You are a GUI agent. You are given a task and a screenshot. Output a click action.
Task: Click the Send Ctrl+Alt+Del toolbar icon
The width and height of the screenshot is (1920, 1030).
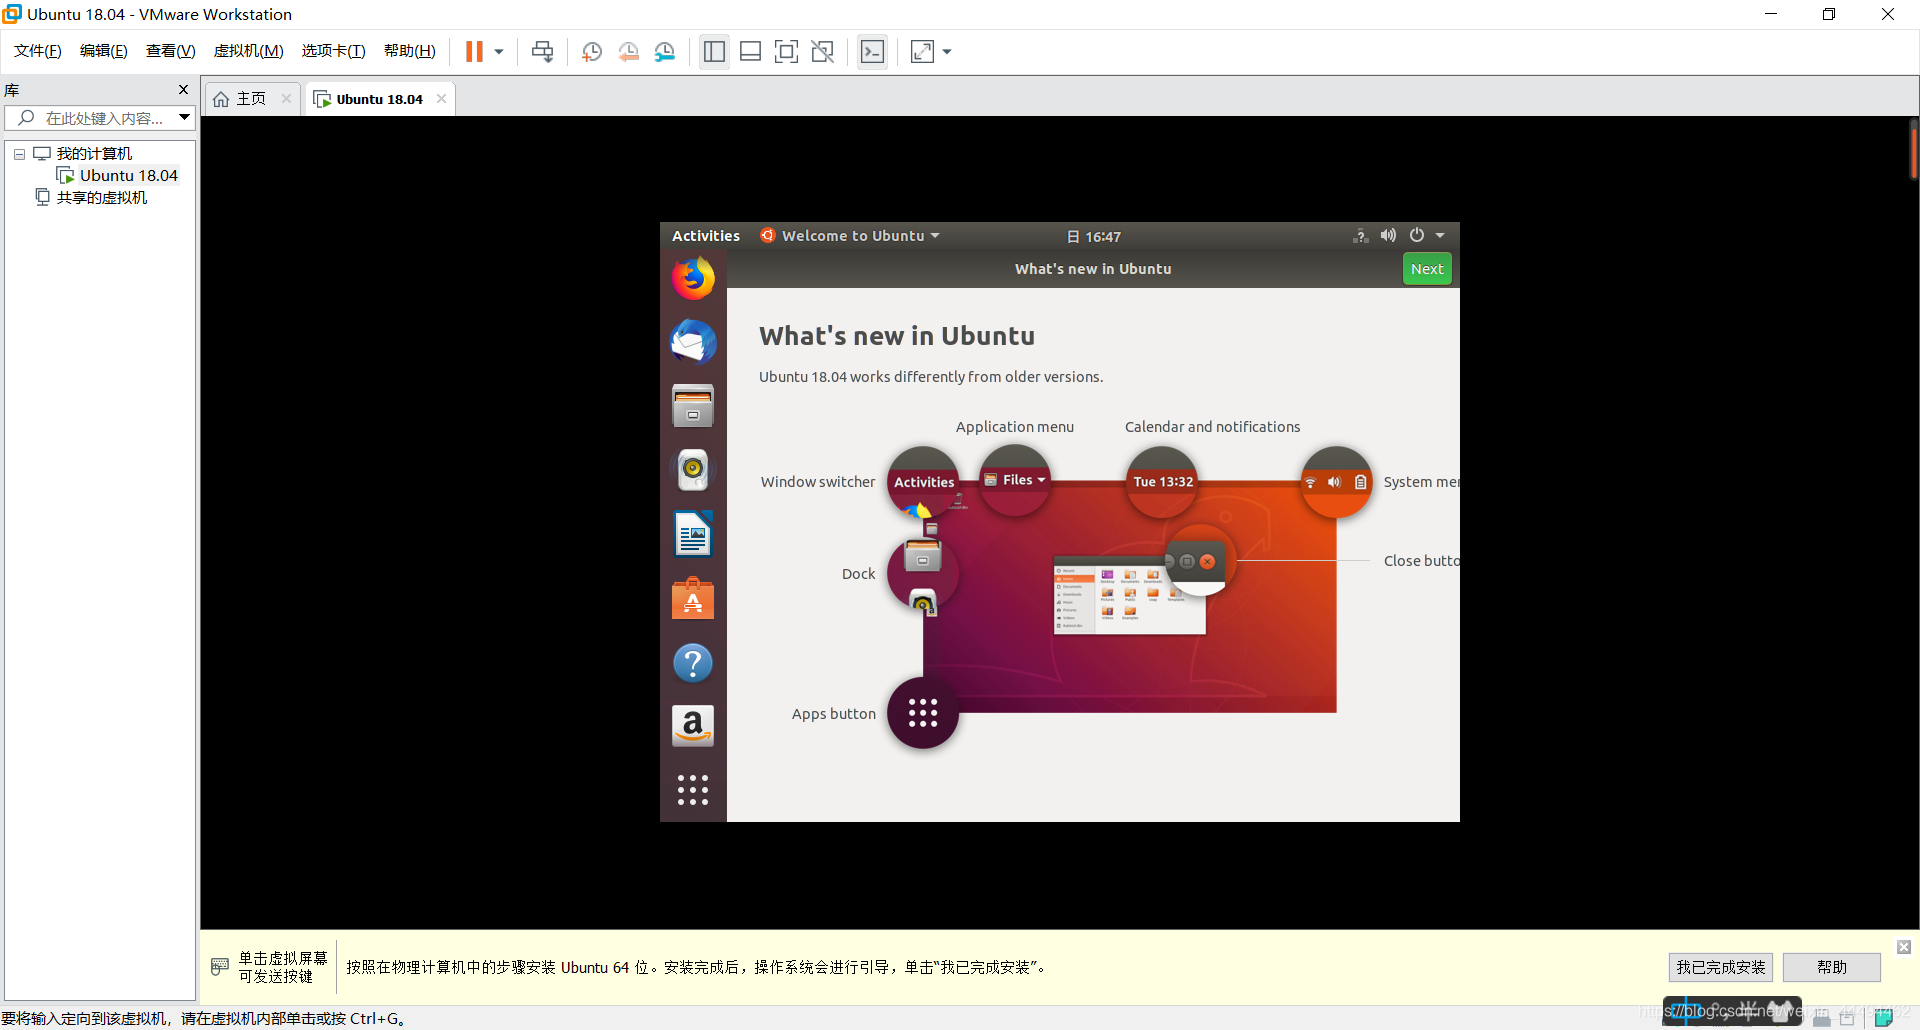pos(543,52)
